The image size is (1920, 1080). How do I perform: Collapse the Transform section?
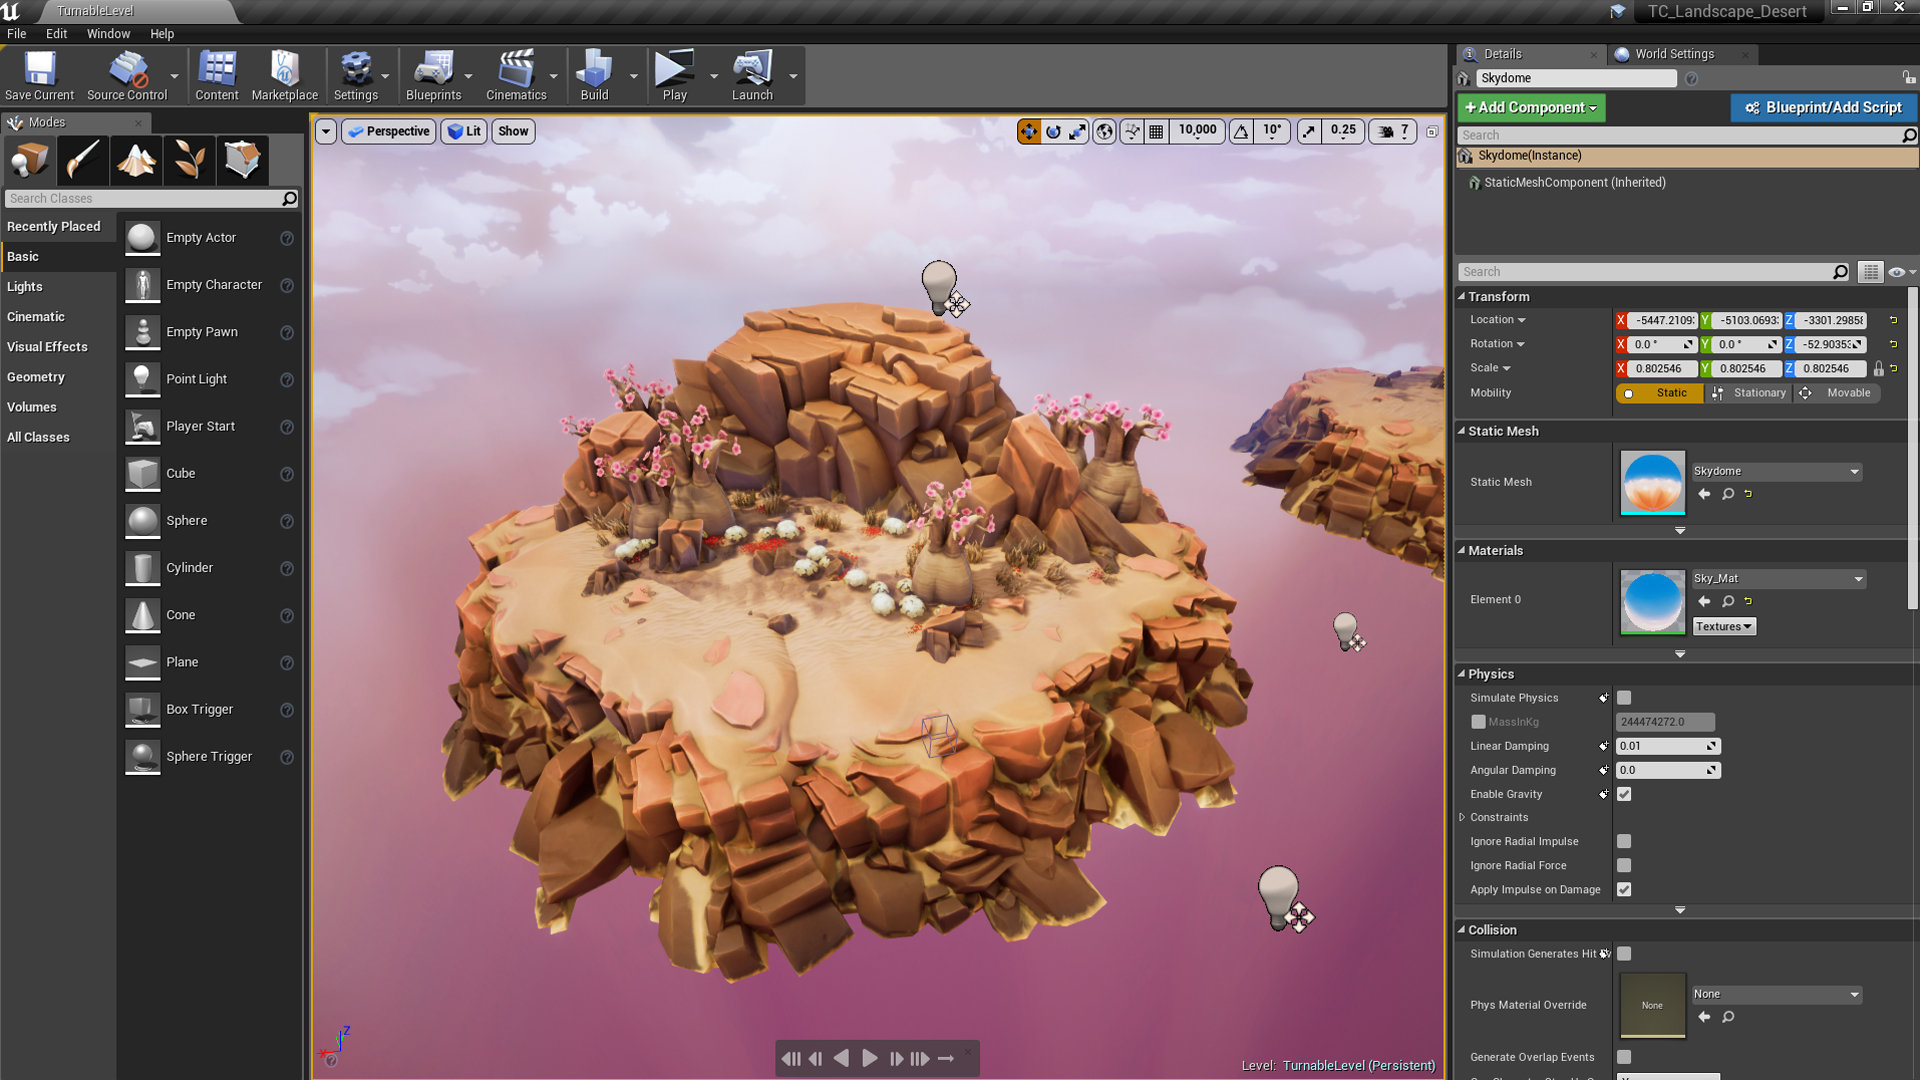pyautogui.click(x=1461, y=297)
